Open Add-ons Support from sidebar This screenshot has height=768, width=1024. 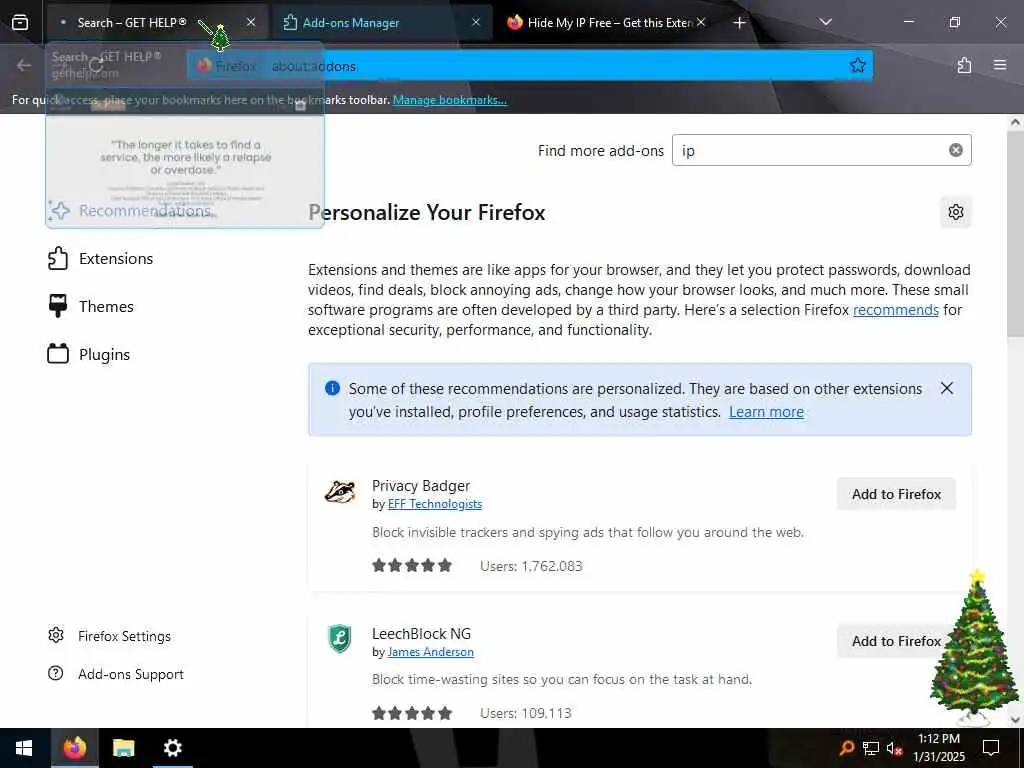(x=116, y=674)
